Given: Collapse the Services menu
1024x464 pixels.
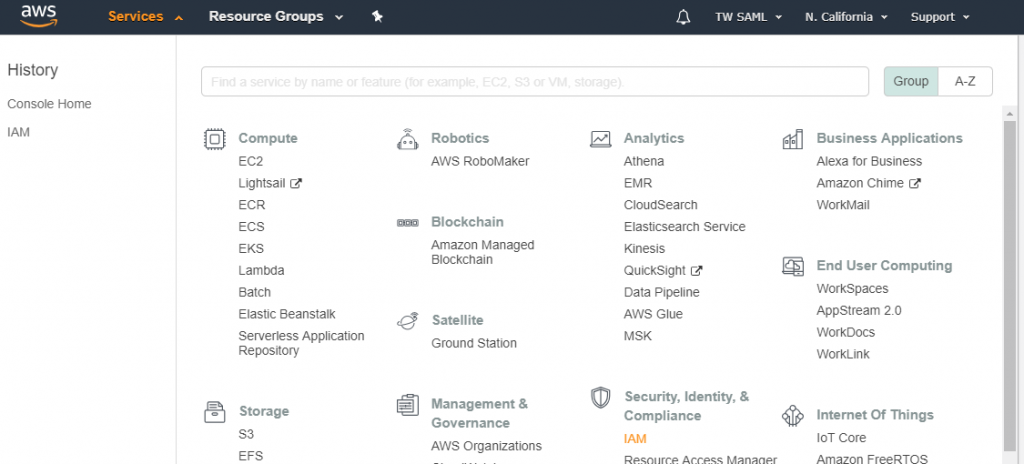Looking at the screenshot, I should pyautogui.click(x=145, y=17).
